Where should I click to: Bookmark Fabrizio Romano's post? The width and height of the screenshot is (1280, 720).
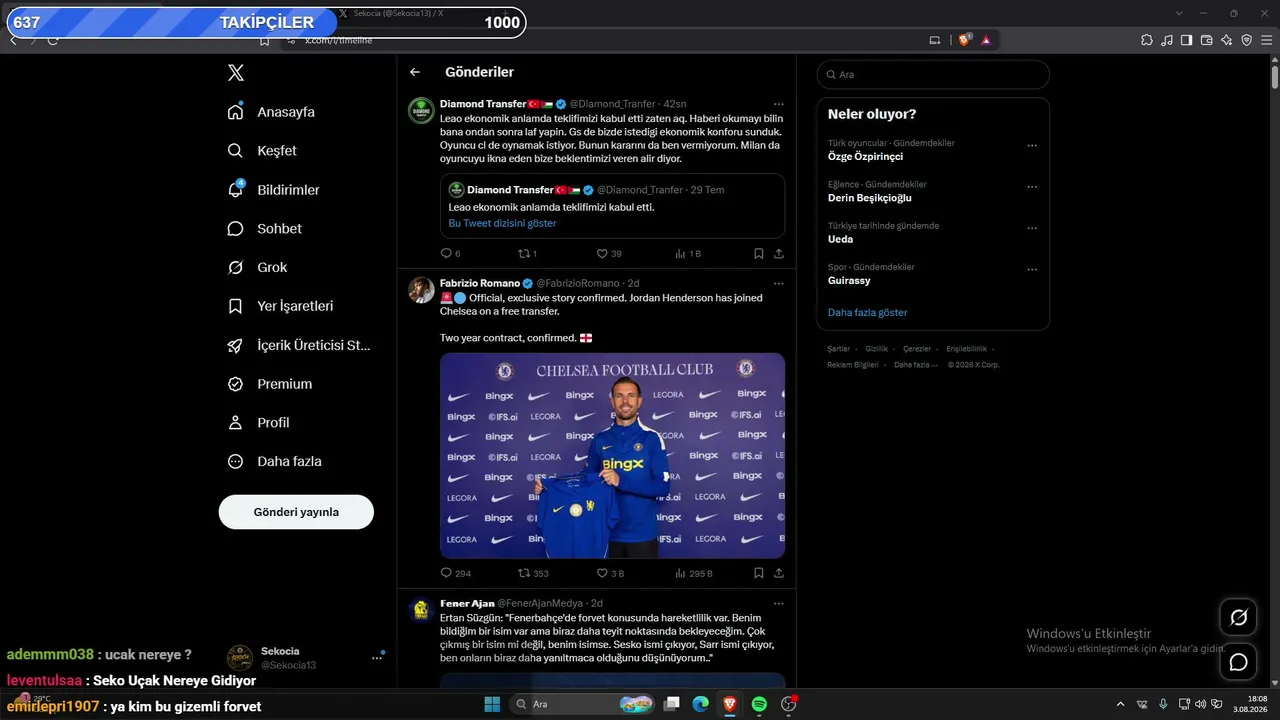point(759,574)
